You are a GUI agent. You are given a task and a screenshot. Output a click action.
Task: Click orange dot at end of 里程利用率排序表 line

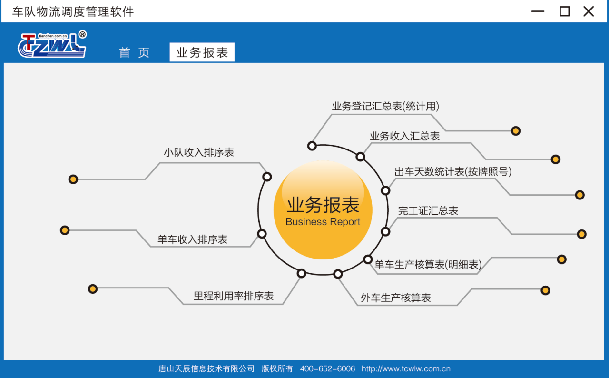[x=93, y=289]
